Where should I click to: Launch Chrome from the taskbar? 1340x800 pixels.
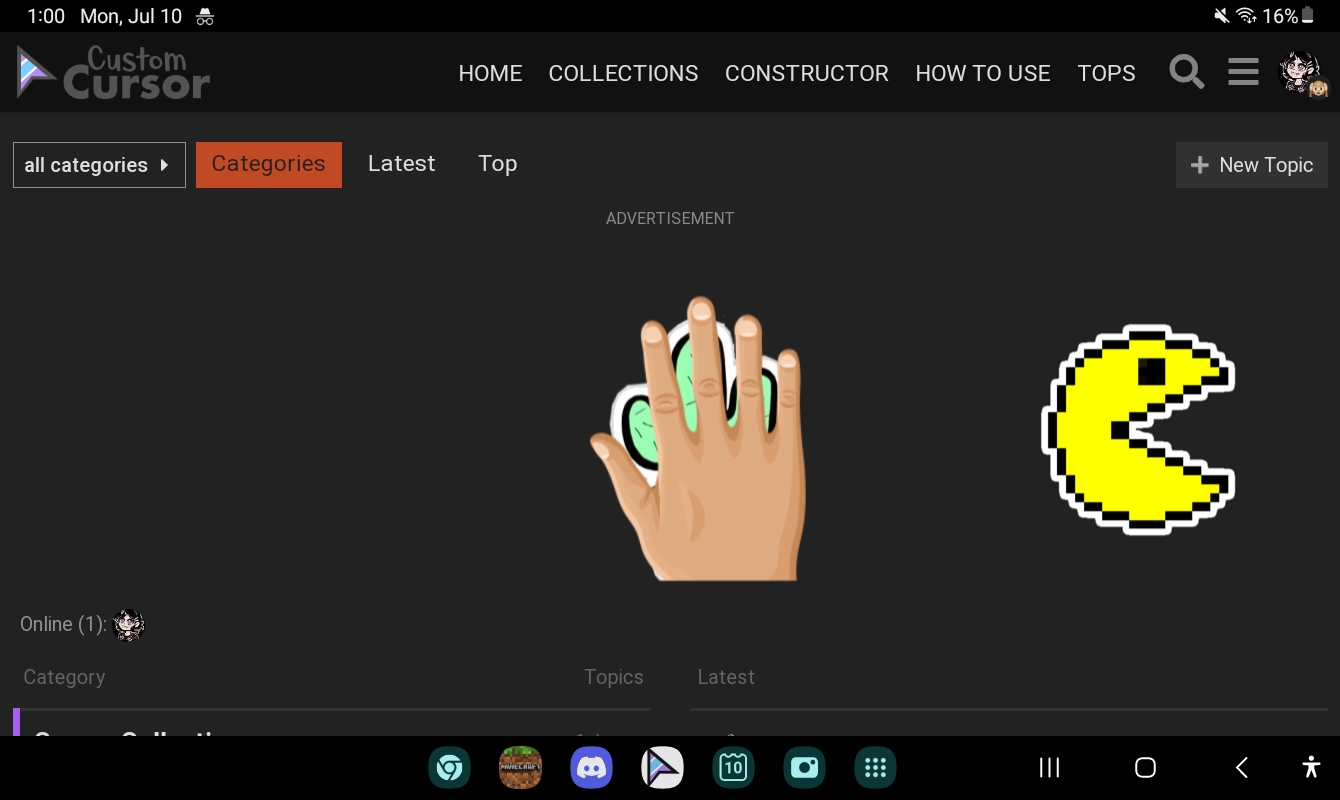[x=449, y=767]
